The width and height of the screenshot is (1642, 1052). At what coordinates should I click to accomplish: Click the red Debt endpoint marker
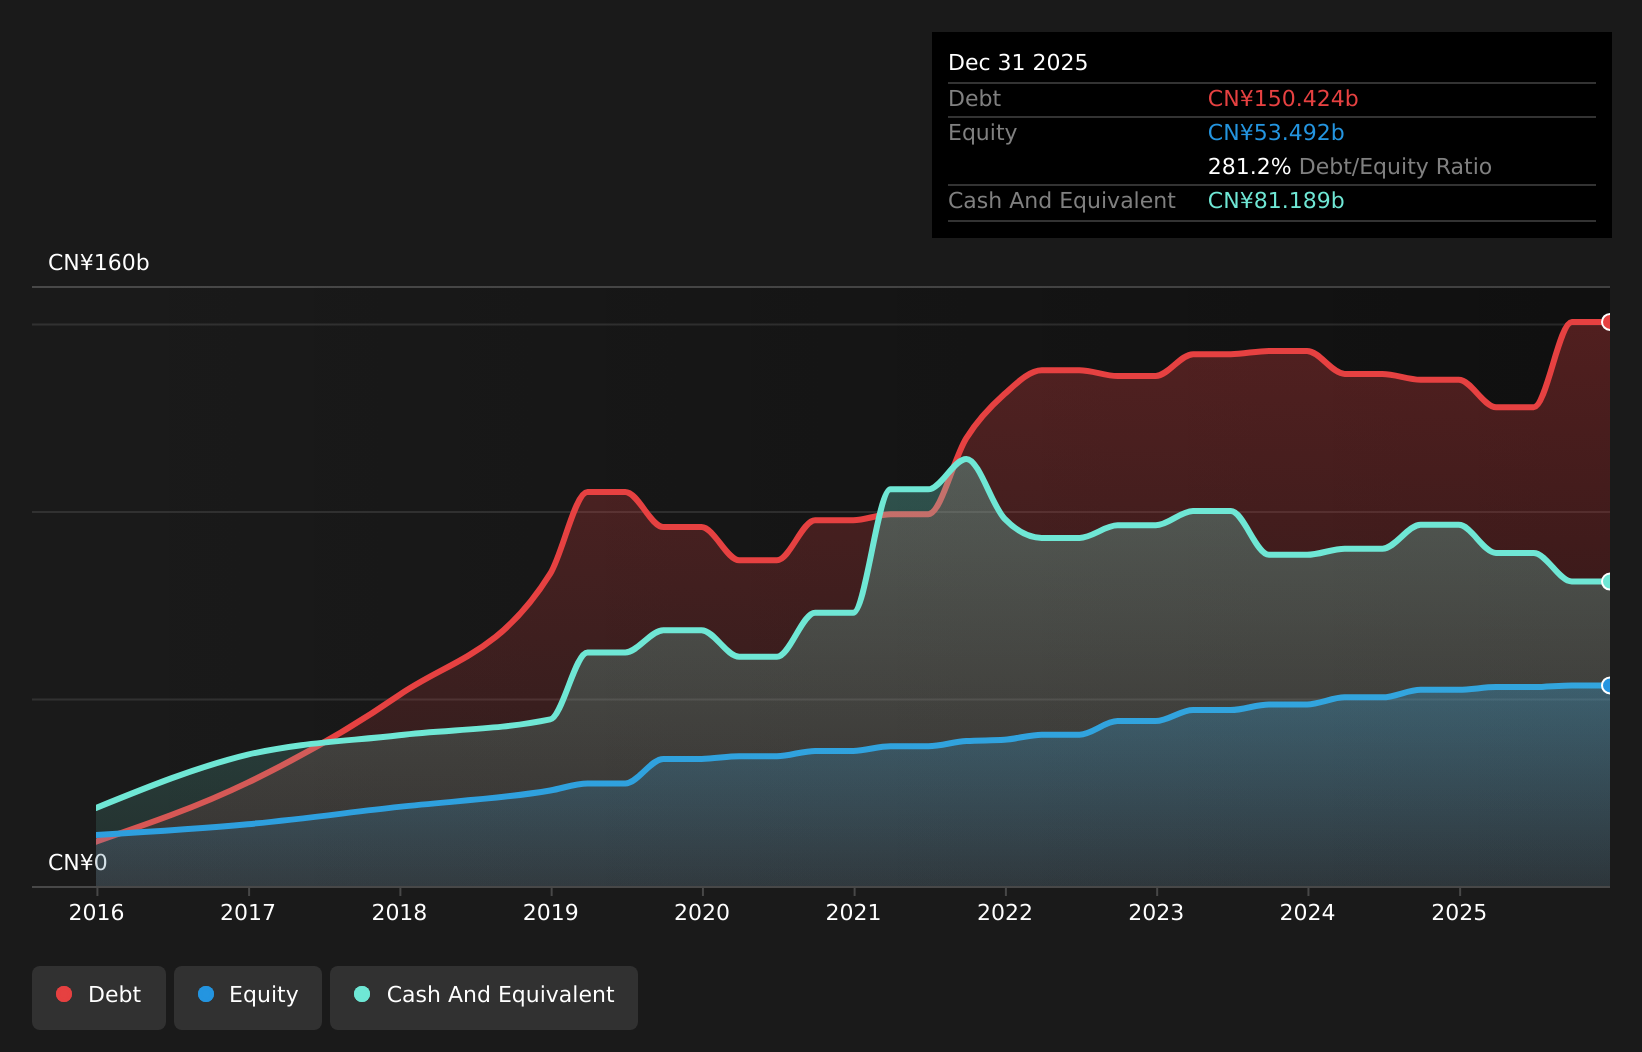pos(1608,322)
